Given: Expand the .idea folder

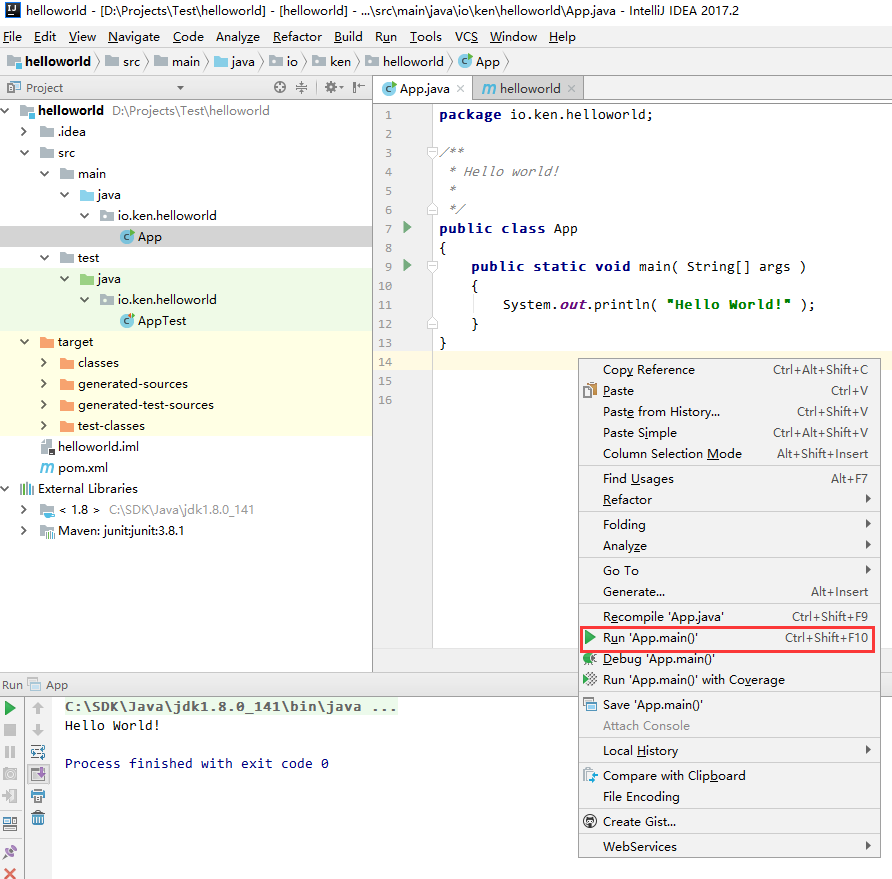Looking at the screenshot, I should (23, 131).
